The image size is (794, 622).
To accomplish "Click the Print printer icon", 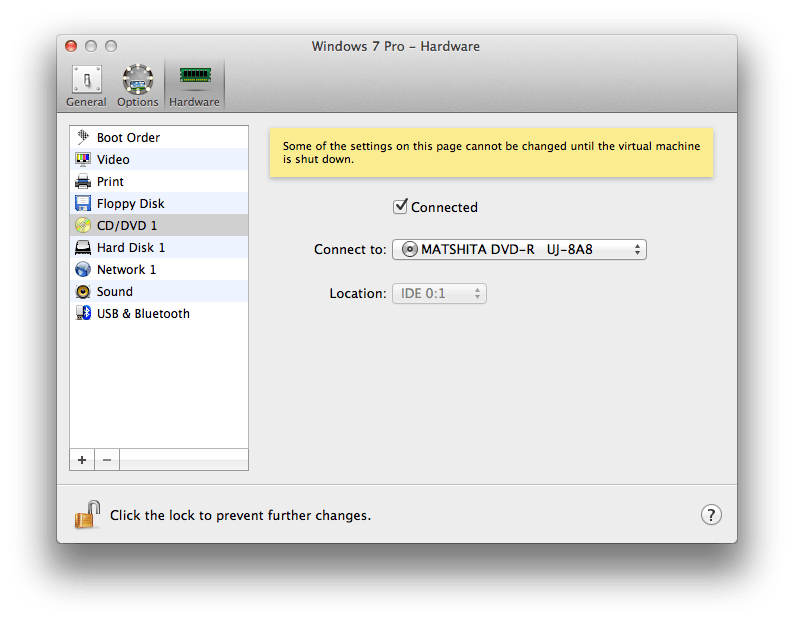I will (x=83, y=181).
